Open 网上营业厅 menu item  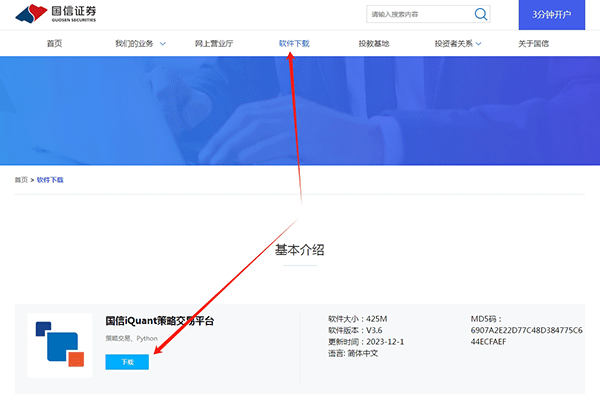pos(214,44)
